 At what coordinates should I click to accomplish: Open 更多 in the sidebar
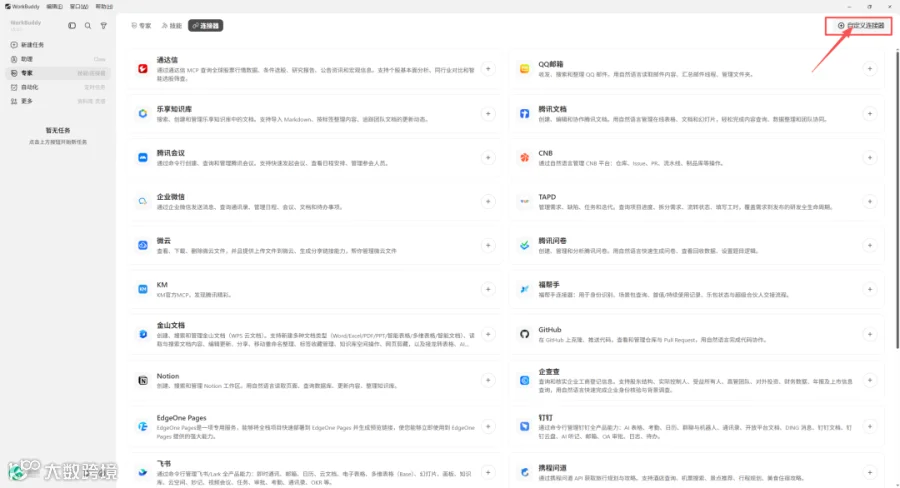coord(57,101)
